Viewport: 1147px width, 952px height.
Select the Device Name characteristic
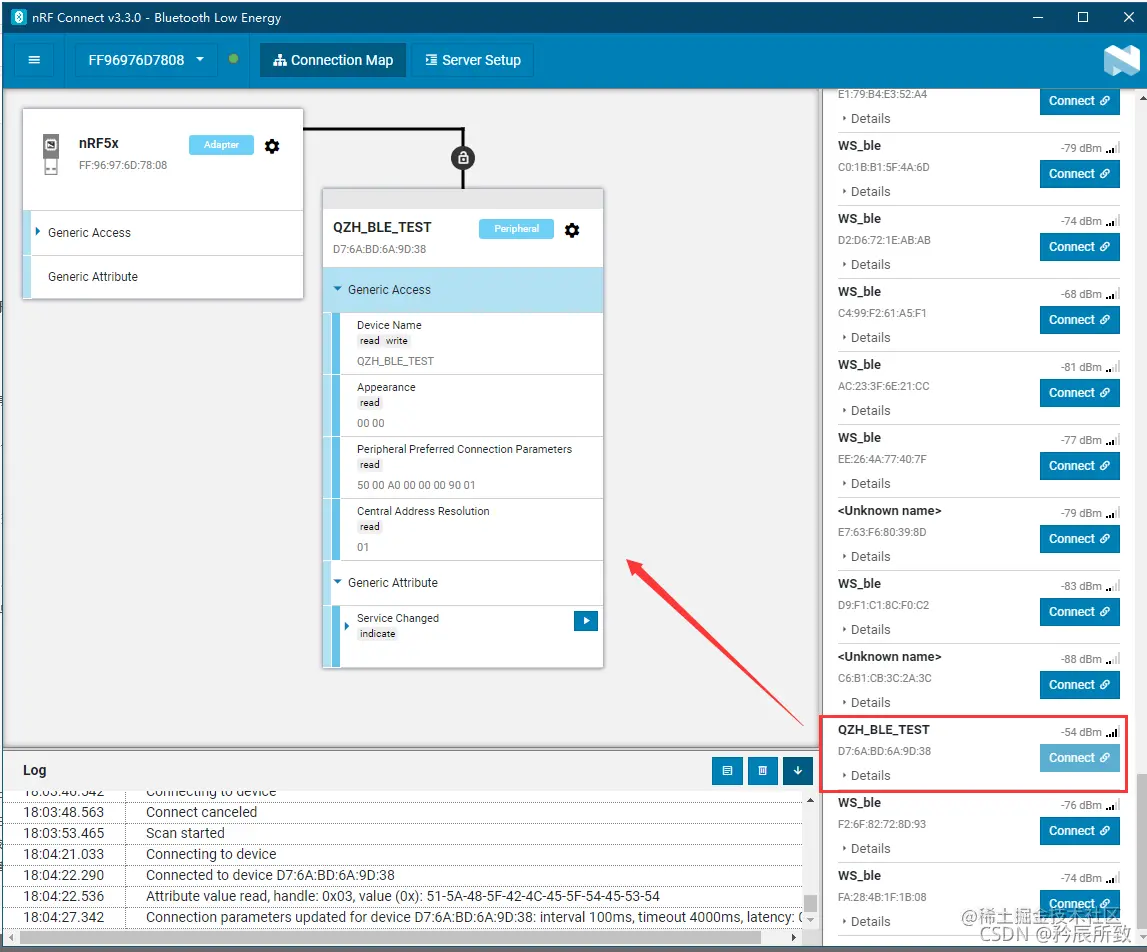[471, 343]
